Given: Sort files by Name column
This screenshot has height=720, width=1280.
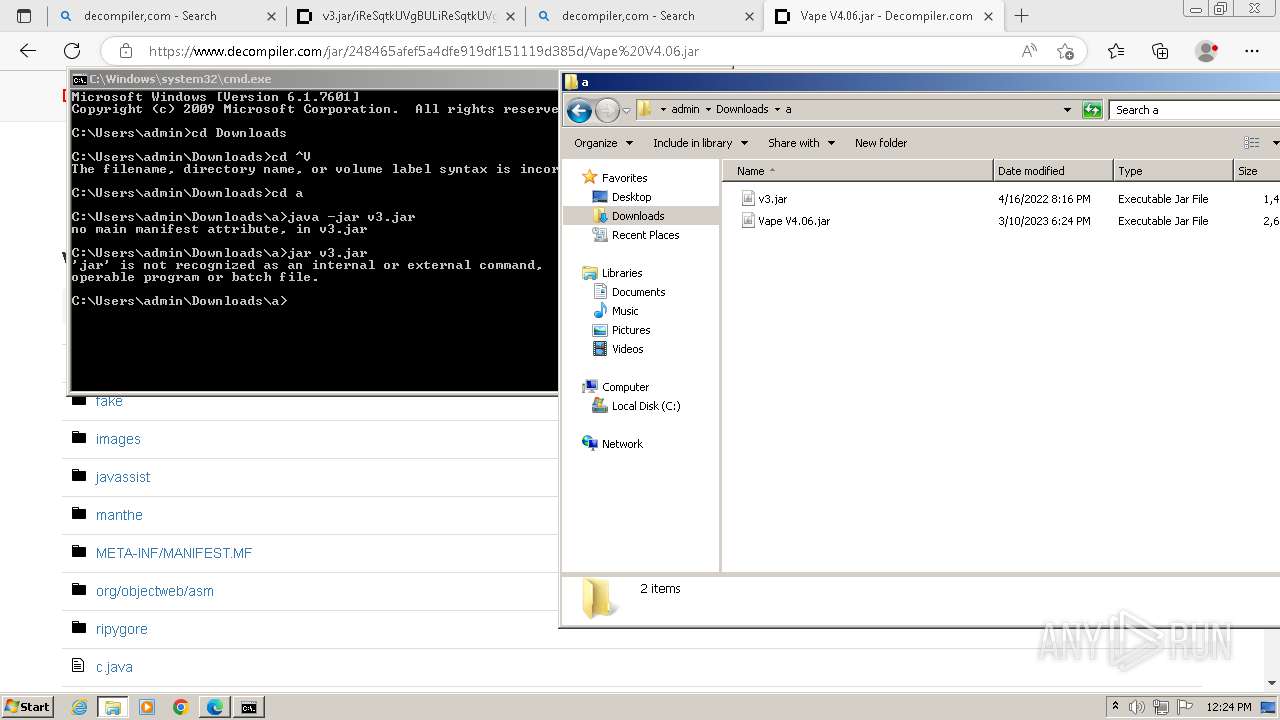Looking at the screenshot, I should 858,171.
